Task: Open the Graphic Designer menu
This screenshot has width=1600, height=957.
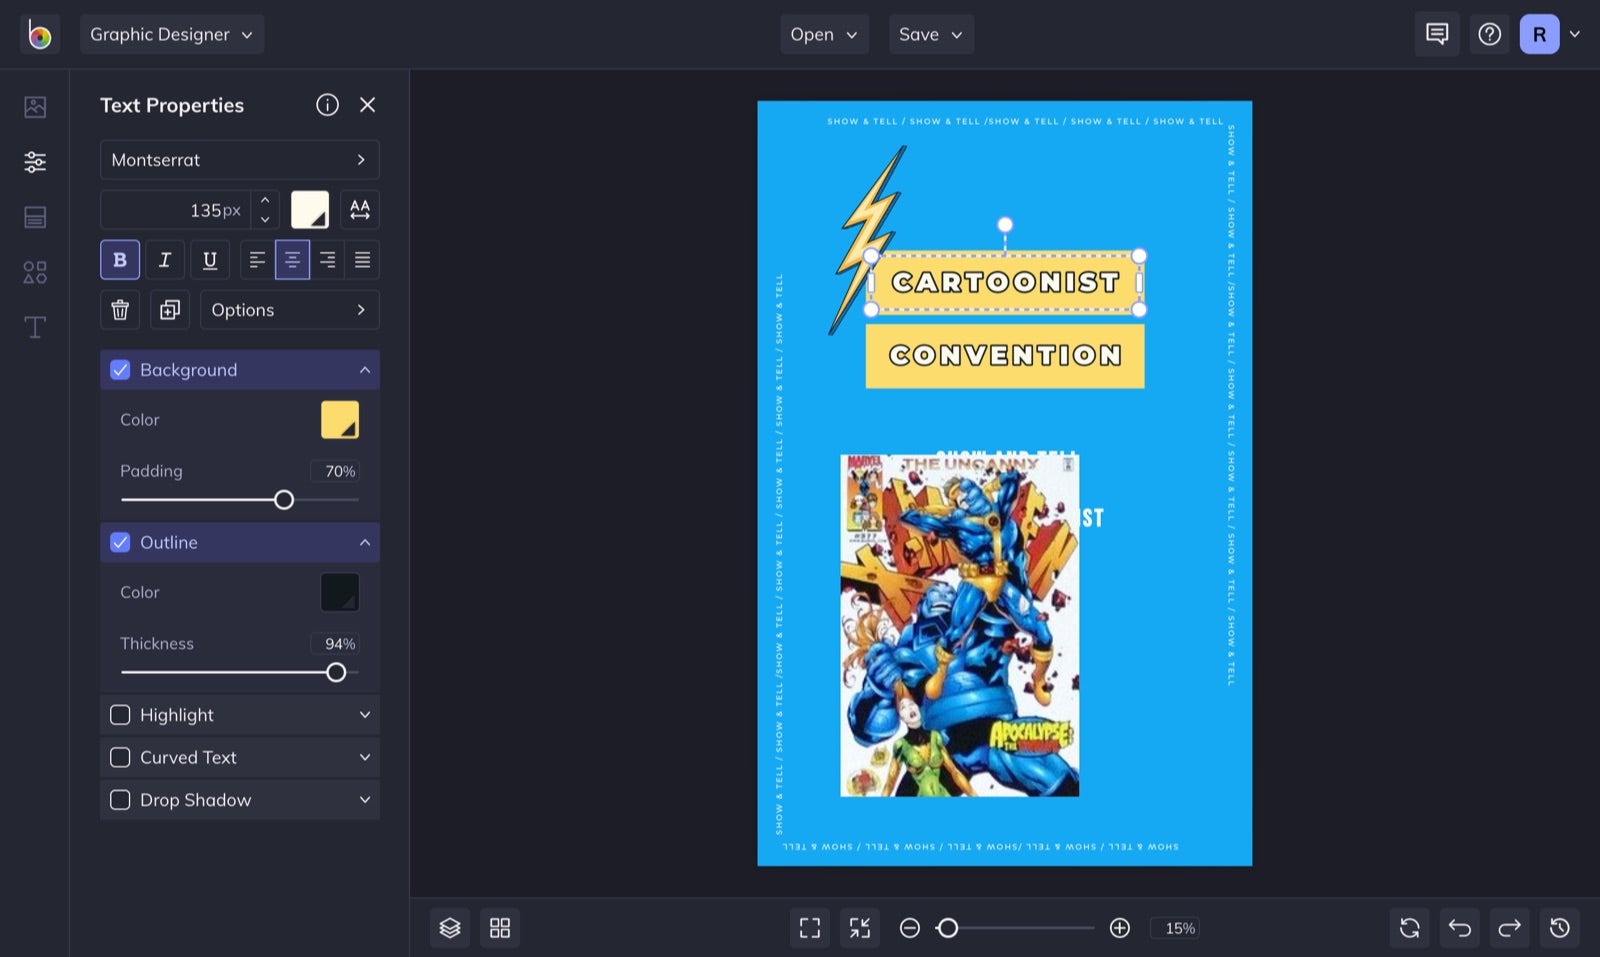Action: (171, 33)
